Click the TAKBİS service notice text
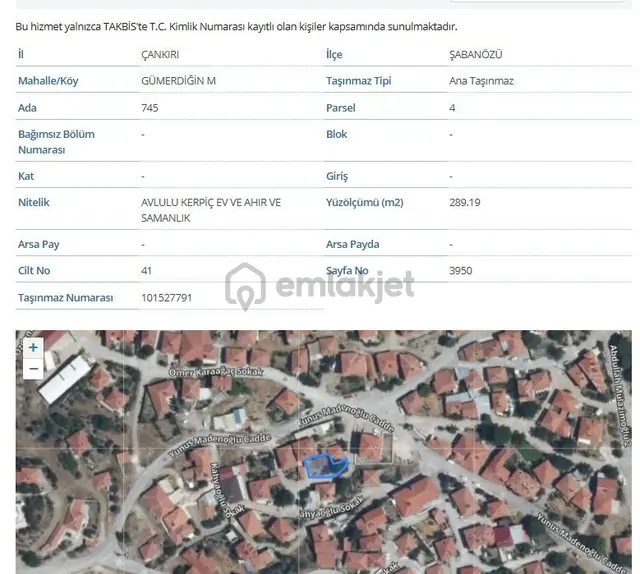 (236, 27)
